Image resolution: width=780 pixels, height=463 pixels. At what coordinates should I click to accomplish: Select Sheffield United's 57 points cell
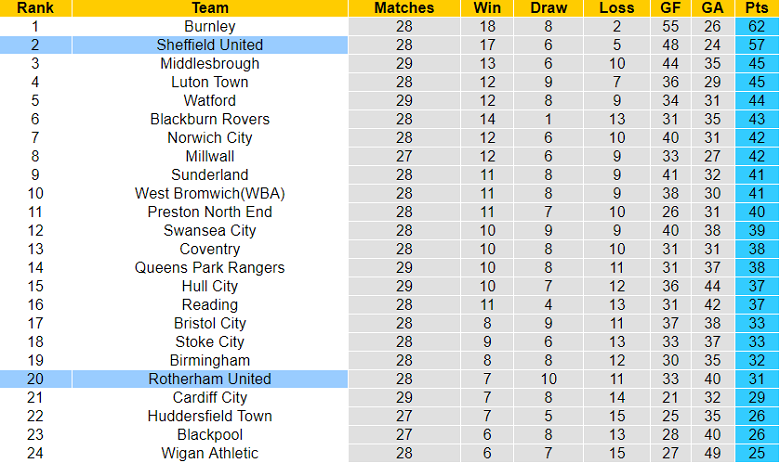point(757,45)
